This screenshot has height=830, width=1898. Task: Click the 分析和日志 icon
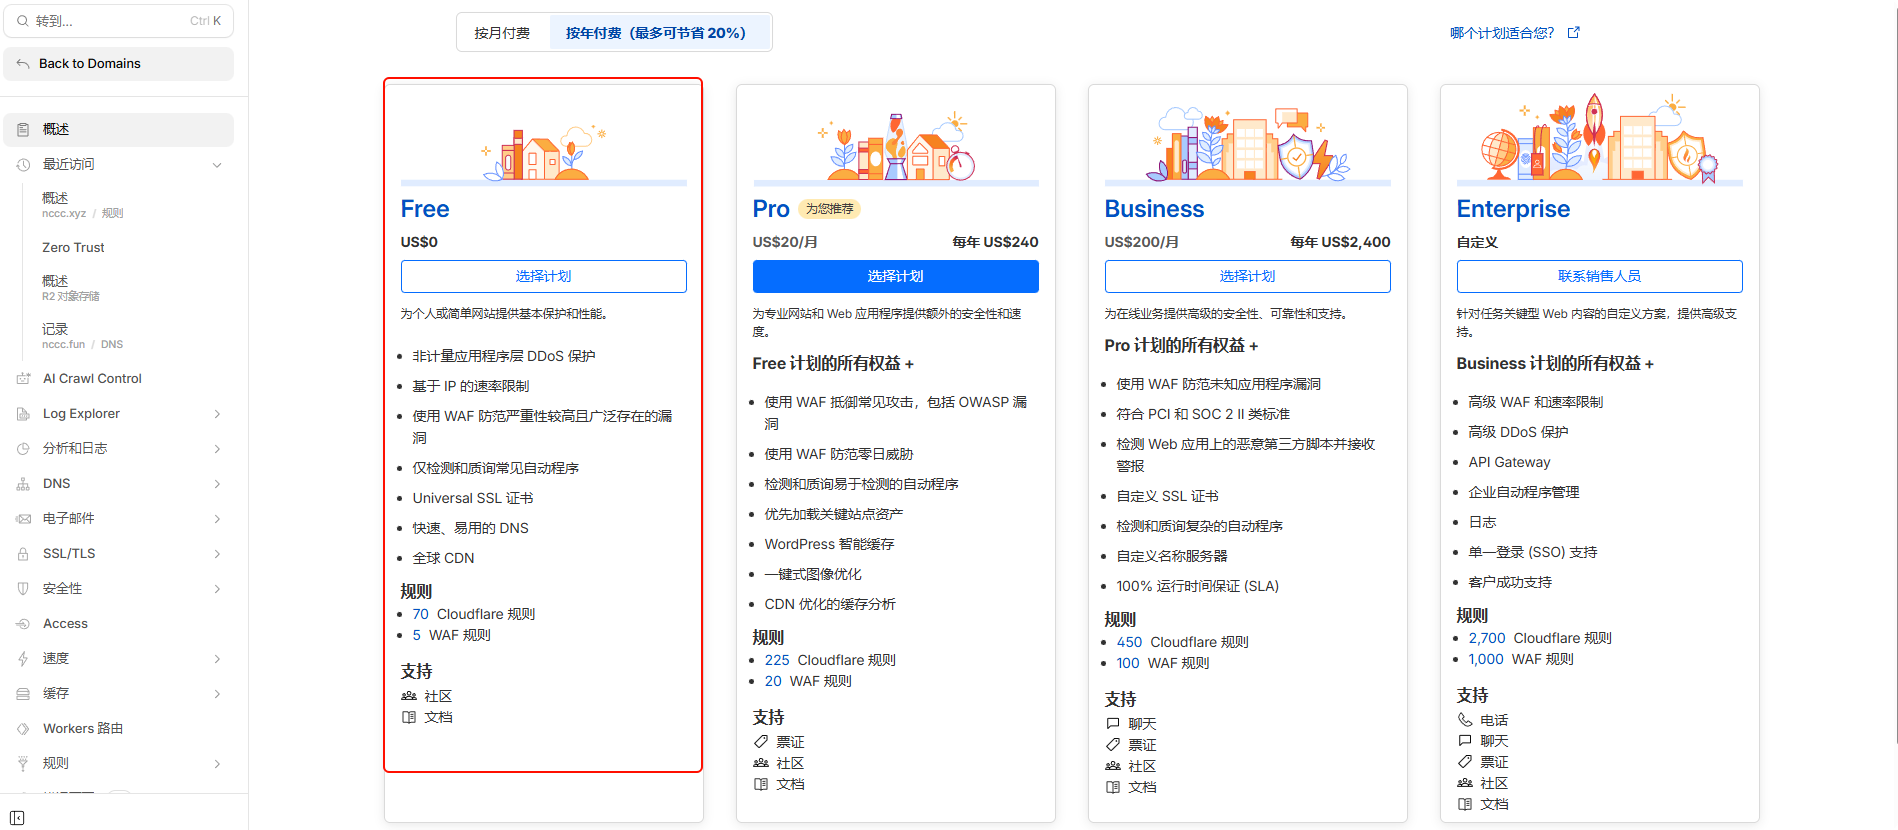pyautogui.click(x=23, y=449)
